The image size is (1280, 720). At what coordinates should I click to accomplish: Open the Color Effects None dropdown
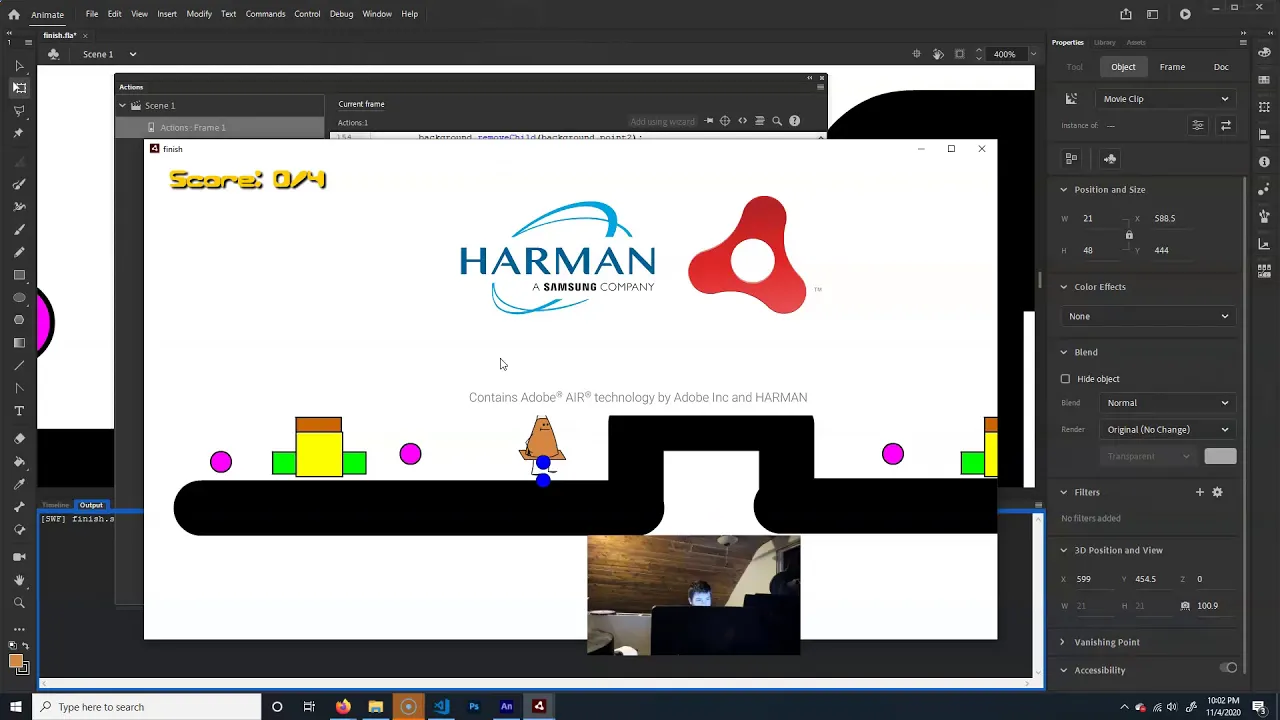[x=1149, y=316]
